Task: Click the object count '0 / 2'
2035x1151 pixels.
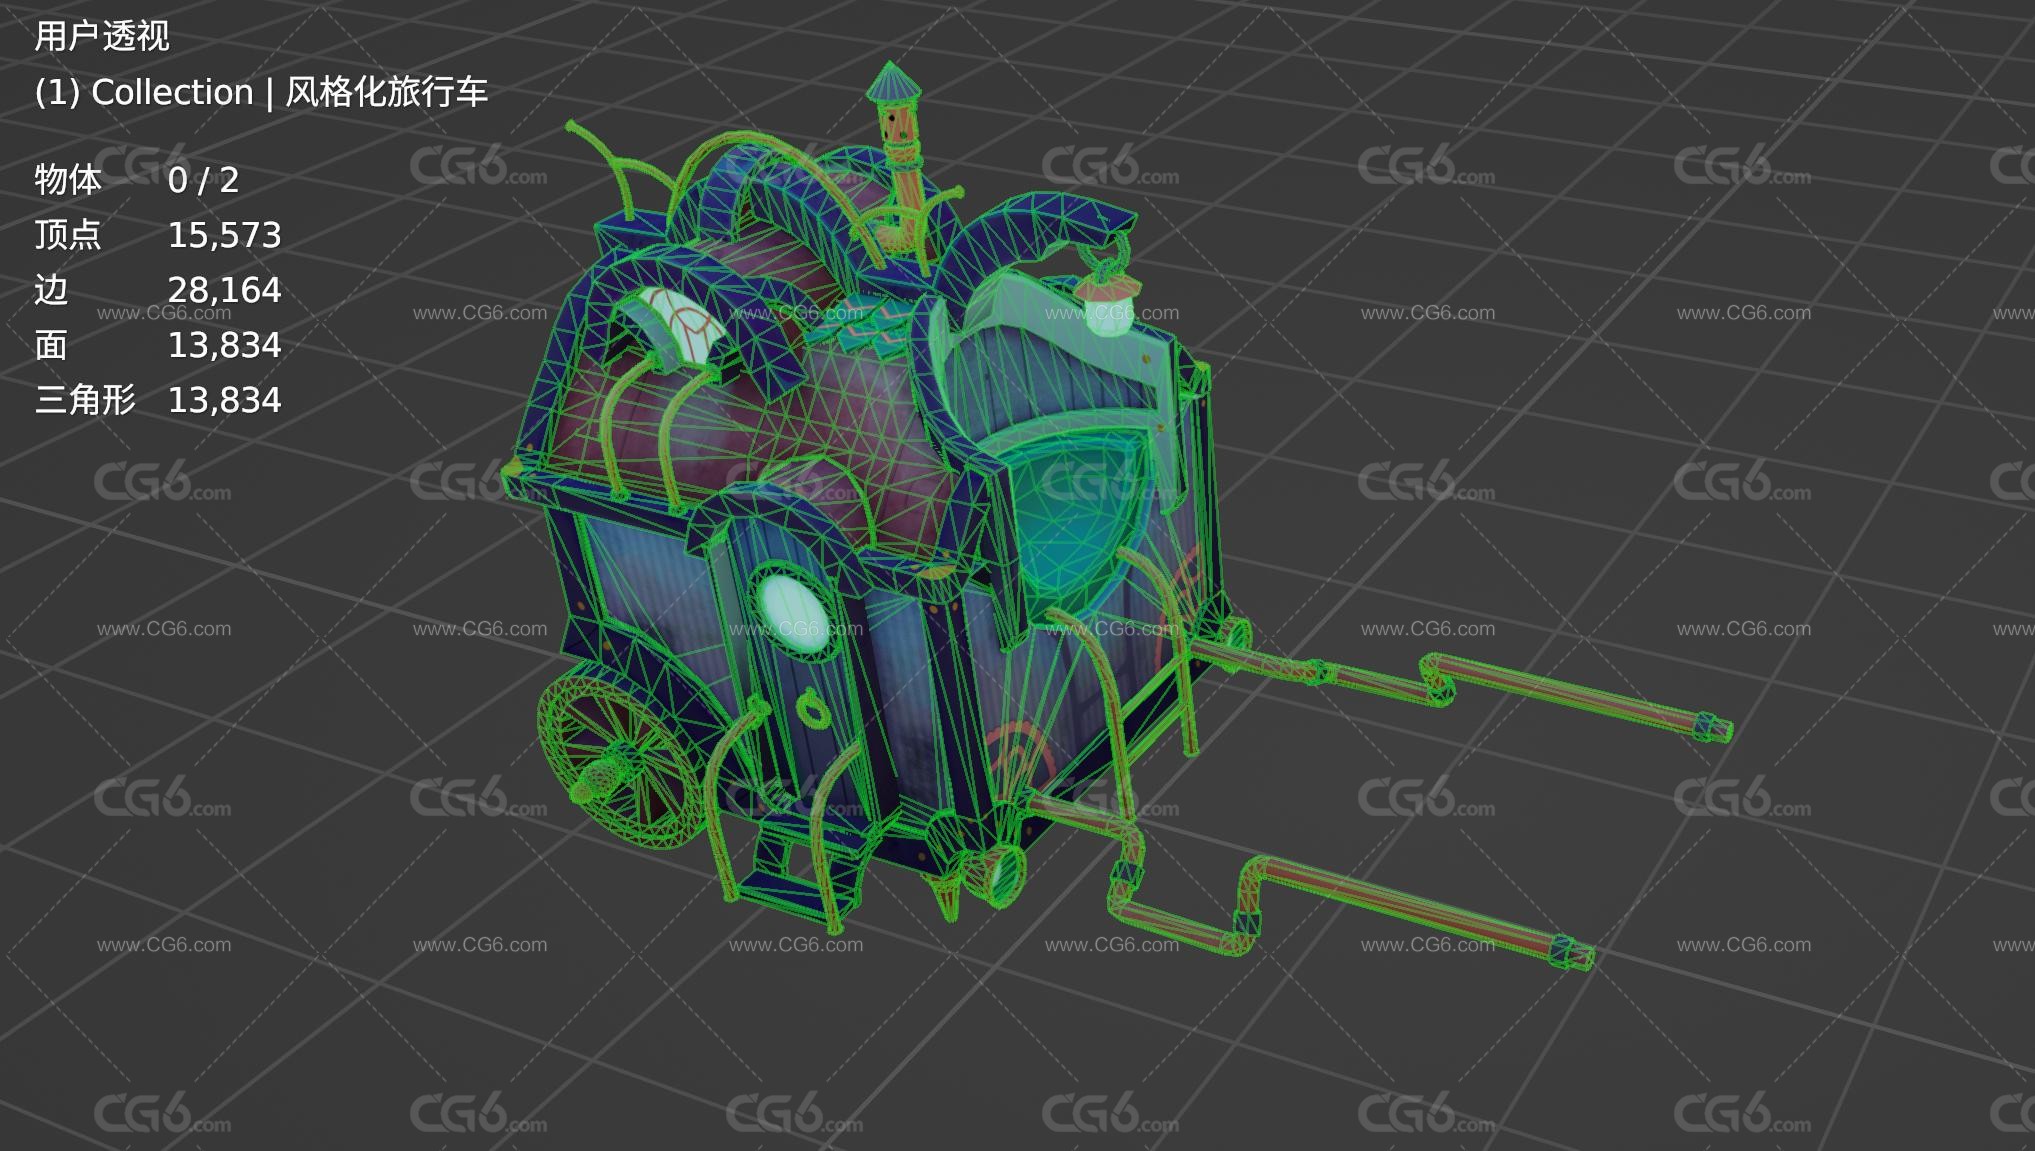Action: tap(204, 180)
